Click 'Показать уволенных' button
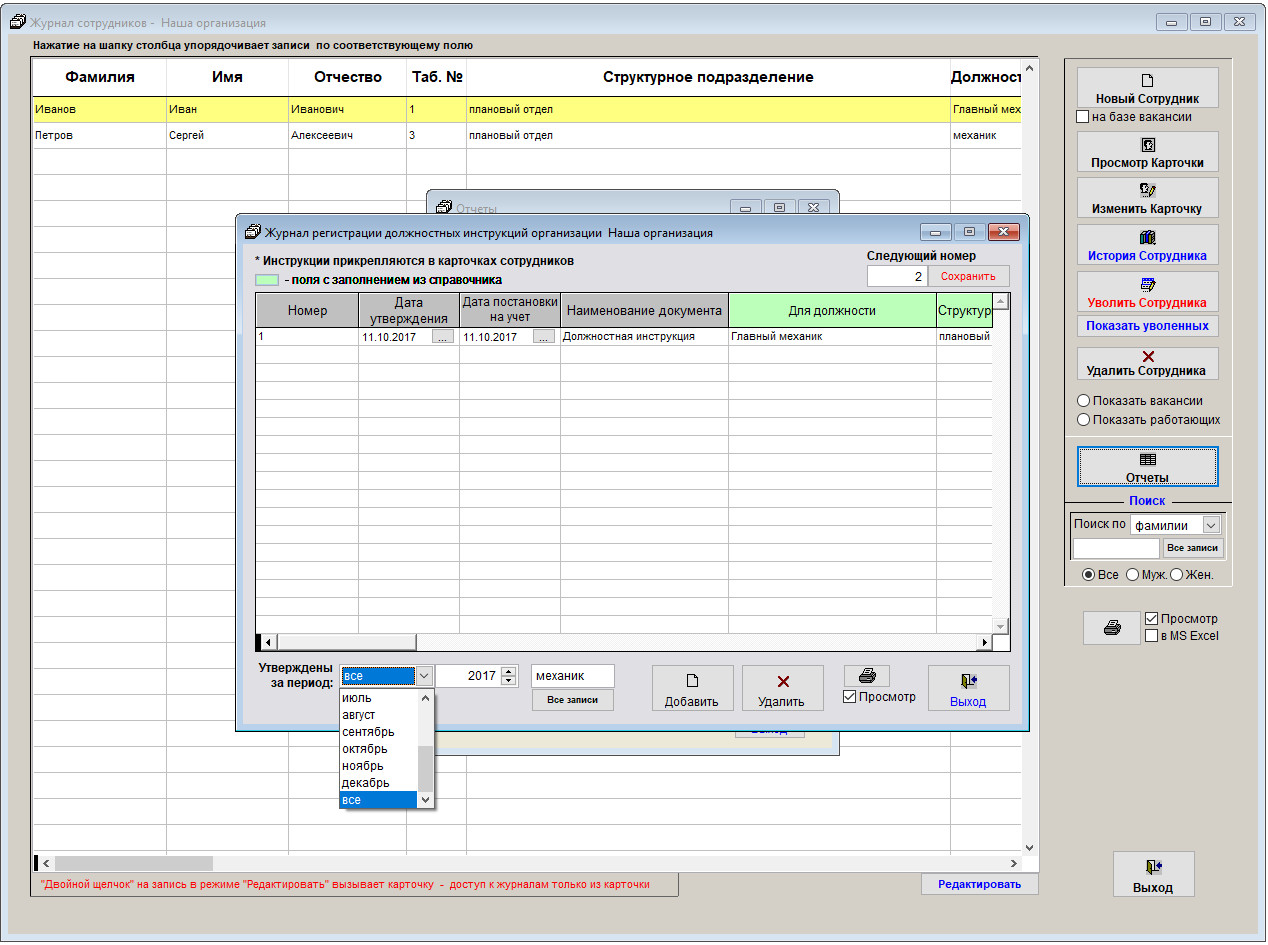The width and height of the screenshot is (1268, 945). (1147, 326)
